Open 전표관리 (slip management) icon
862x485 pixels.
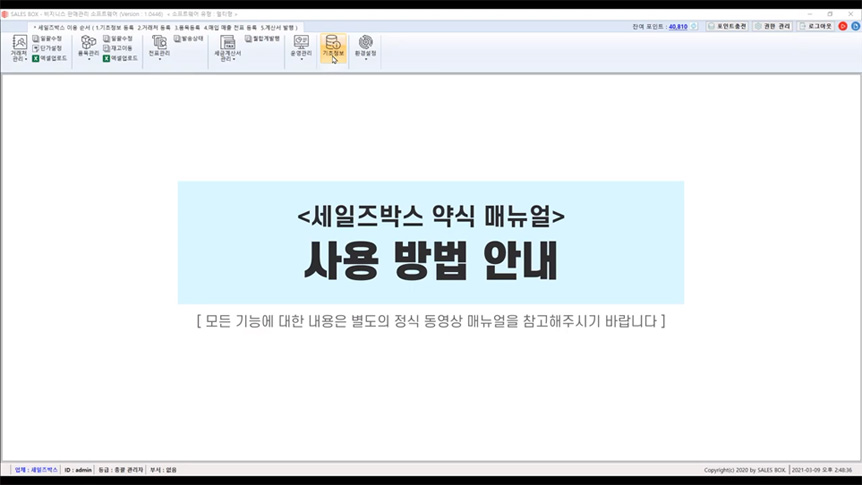158,45
